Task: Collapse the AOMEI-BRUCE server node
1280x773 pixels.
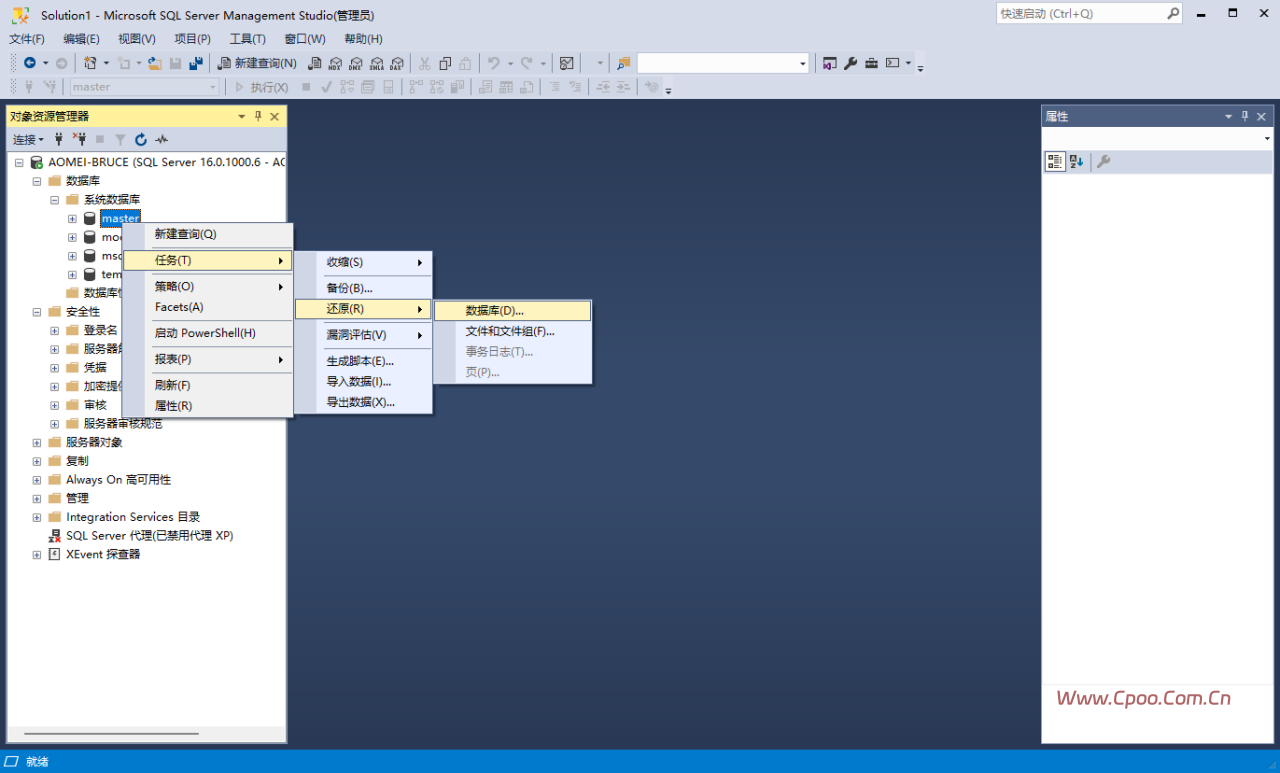Action: click(19, 162)
